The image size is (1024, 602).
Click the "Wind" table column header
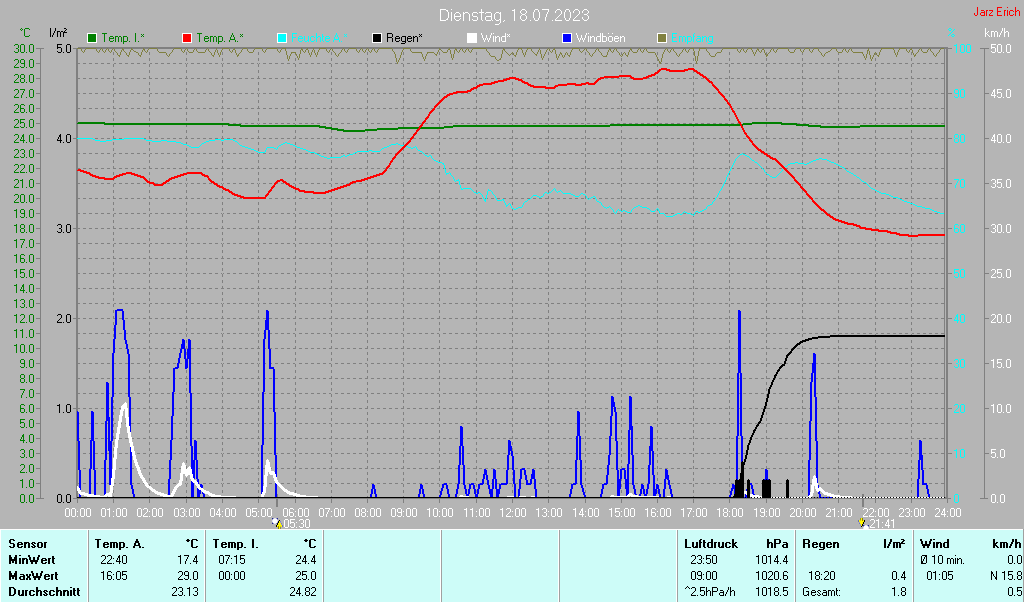935,544
